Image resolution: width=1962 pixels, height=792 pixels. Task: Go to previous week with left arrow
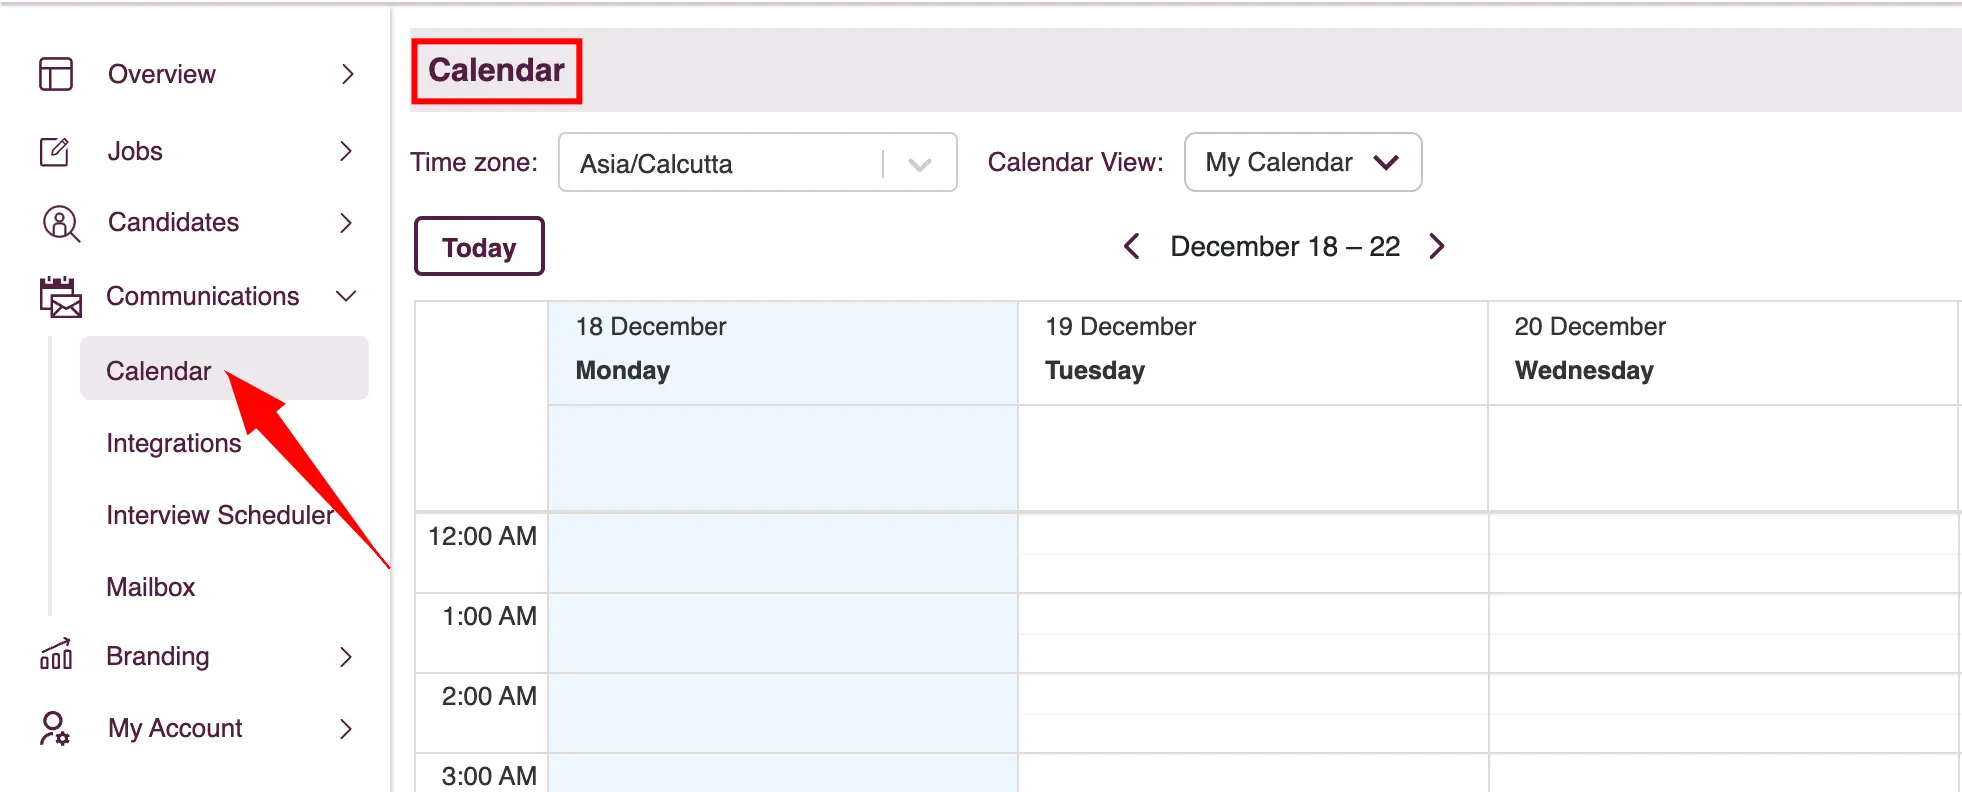tap(1131, 246)
